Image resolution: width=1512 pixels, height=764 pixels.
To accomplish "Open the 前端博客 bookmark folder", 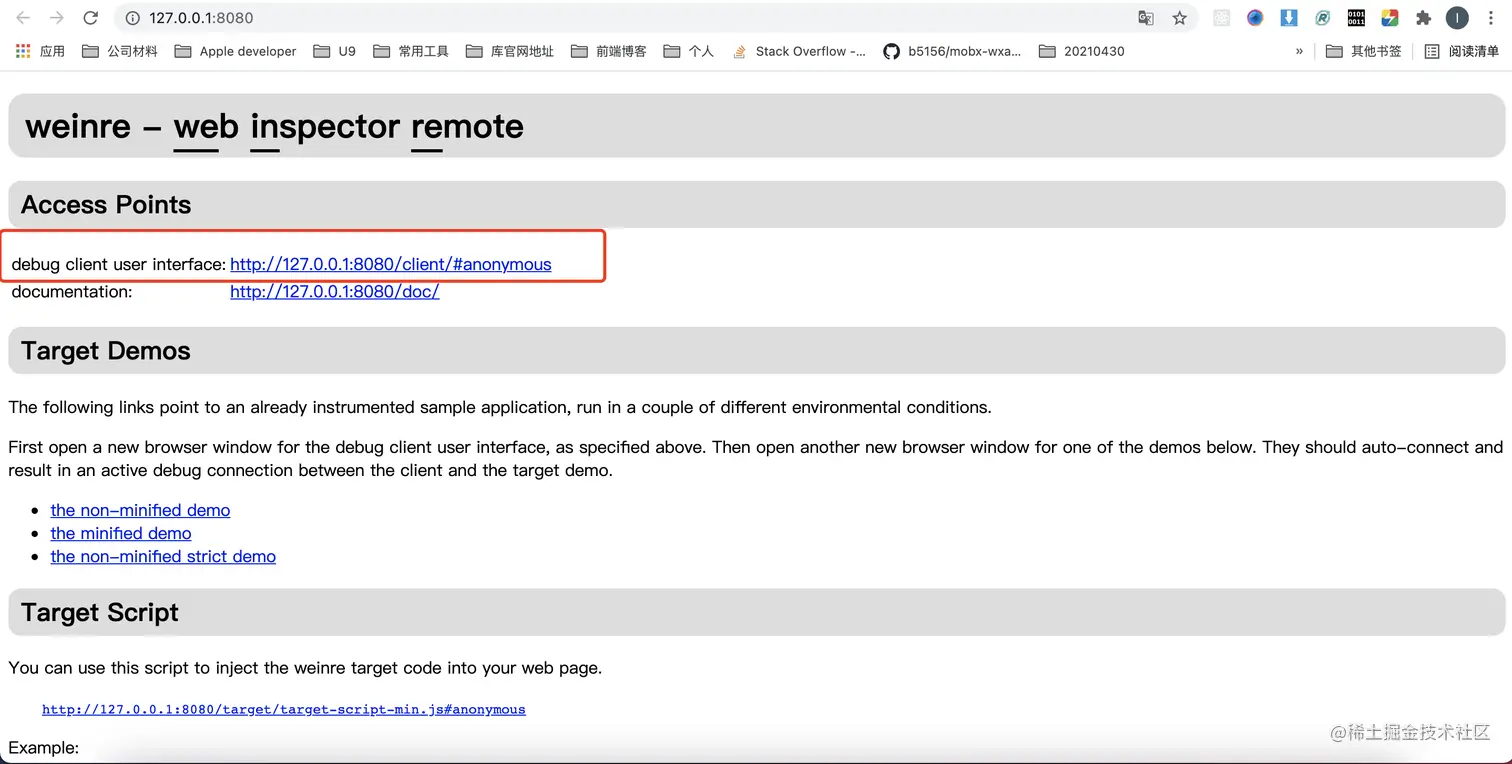I will pos(609,51).
